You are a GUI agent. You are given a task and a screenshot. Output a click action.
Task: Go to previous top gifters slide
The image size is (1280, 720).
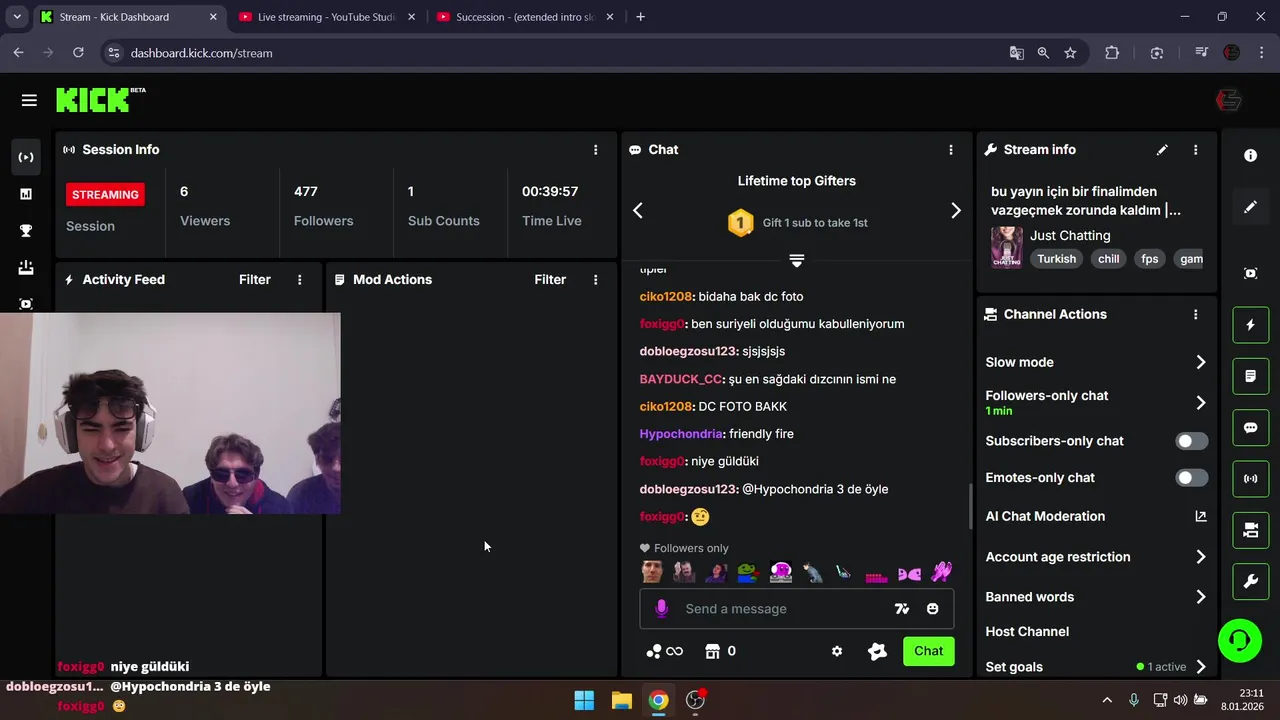click(638, 210)
